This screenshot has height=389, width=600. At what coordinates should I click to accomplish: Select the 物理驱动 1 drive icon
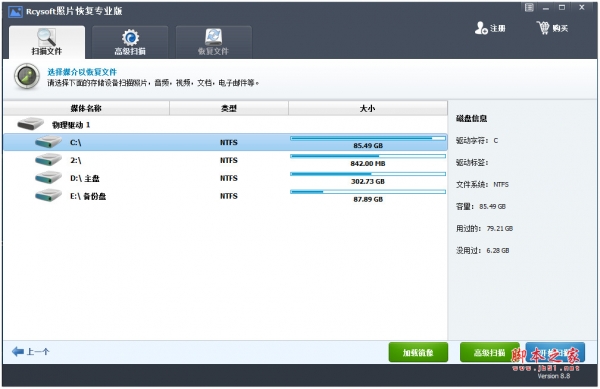[x=31, y=124]
